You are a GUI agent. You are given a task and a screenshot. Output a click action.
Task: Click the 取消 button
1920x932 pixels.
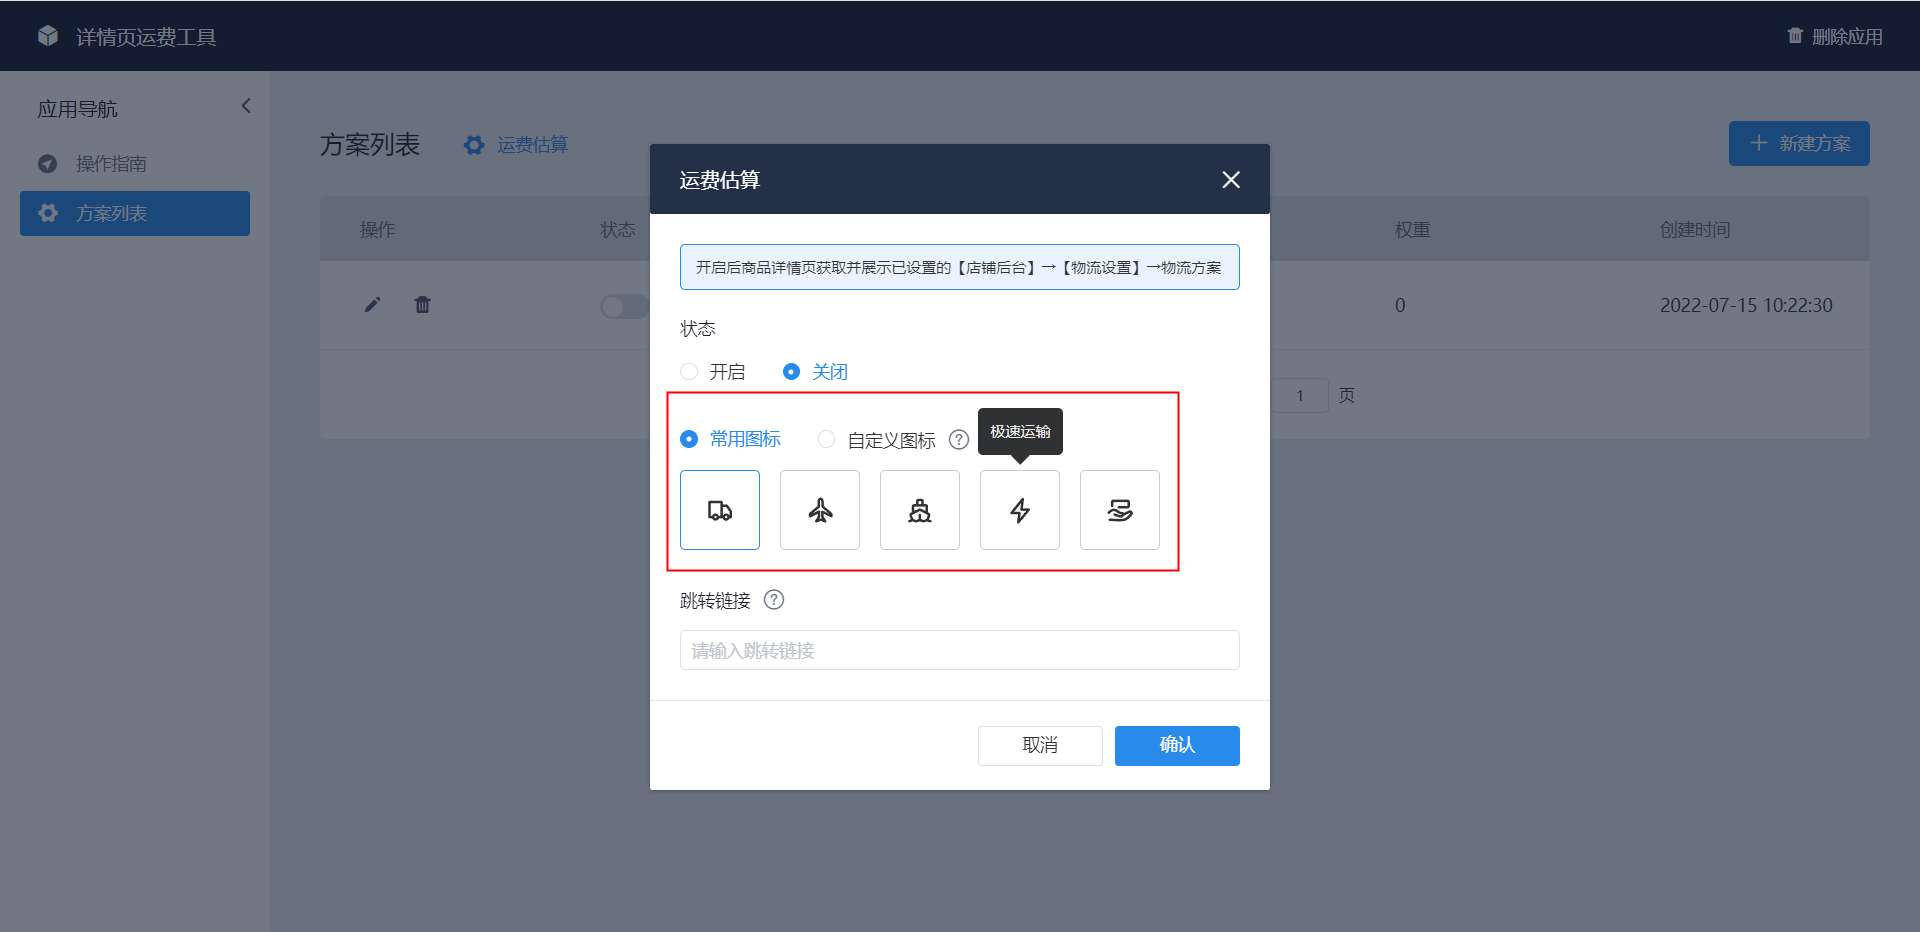coord(1040,746)
